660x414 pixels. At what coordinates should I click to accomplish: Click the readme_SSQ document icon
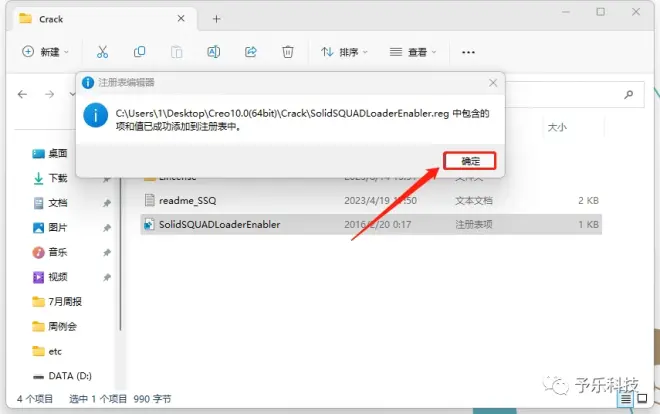pyautogui.click(x=149, y=200)
